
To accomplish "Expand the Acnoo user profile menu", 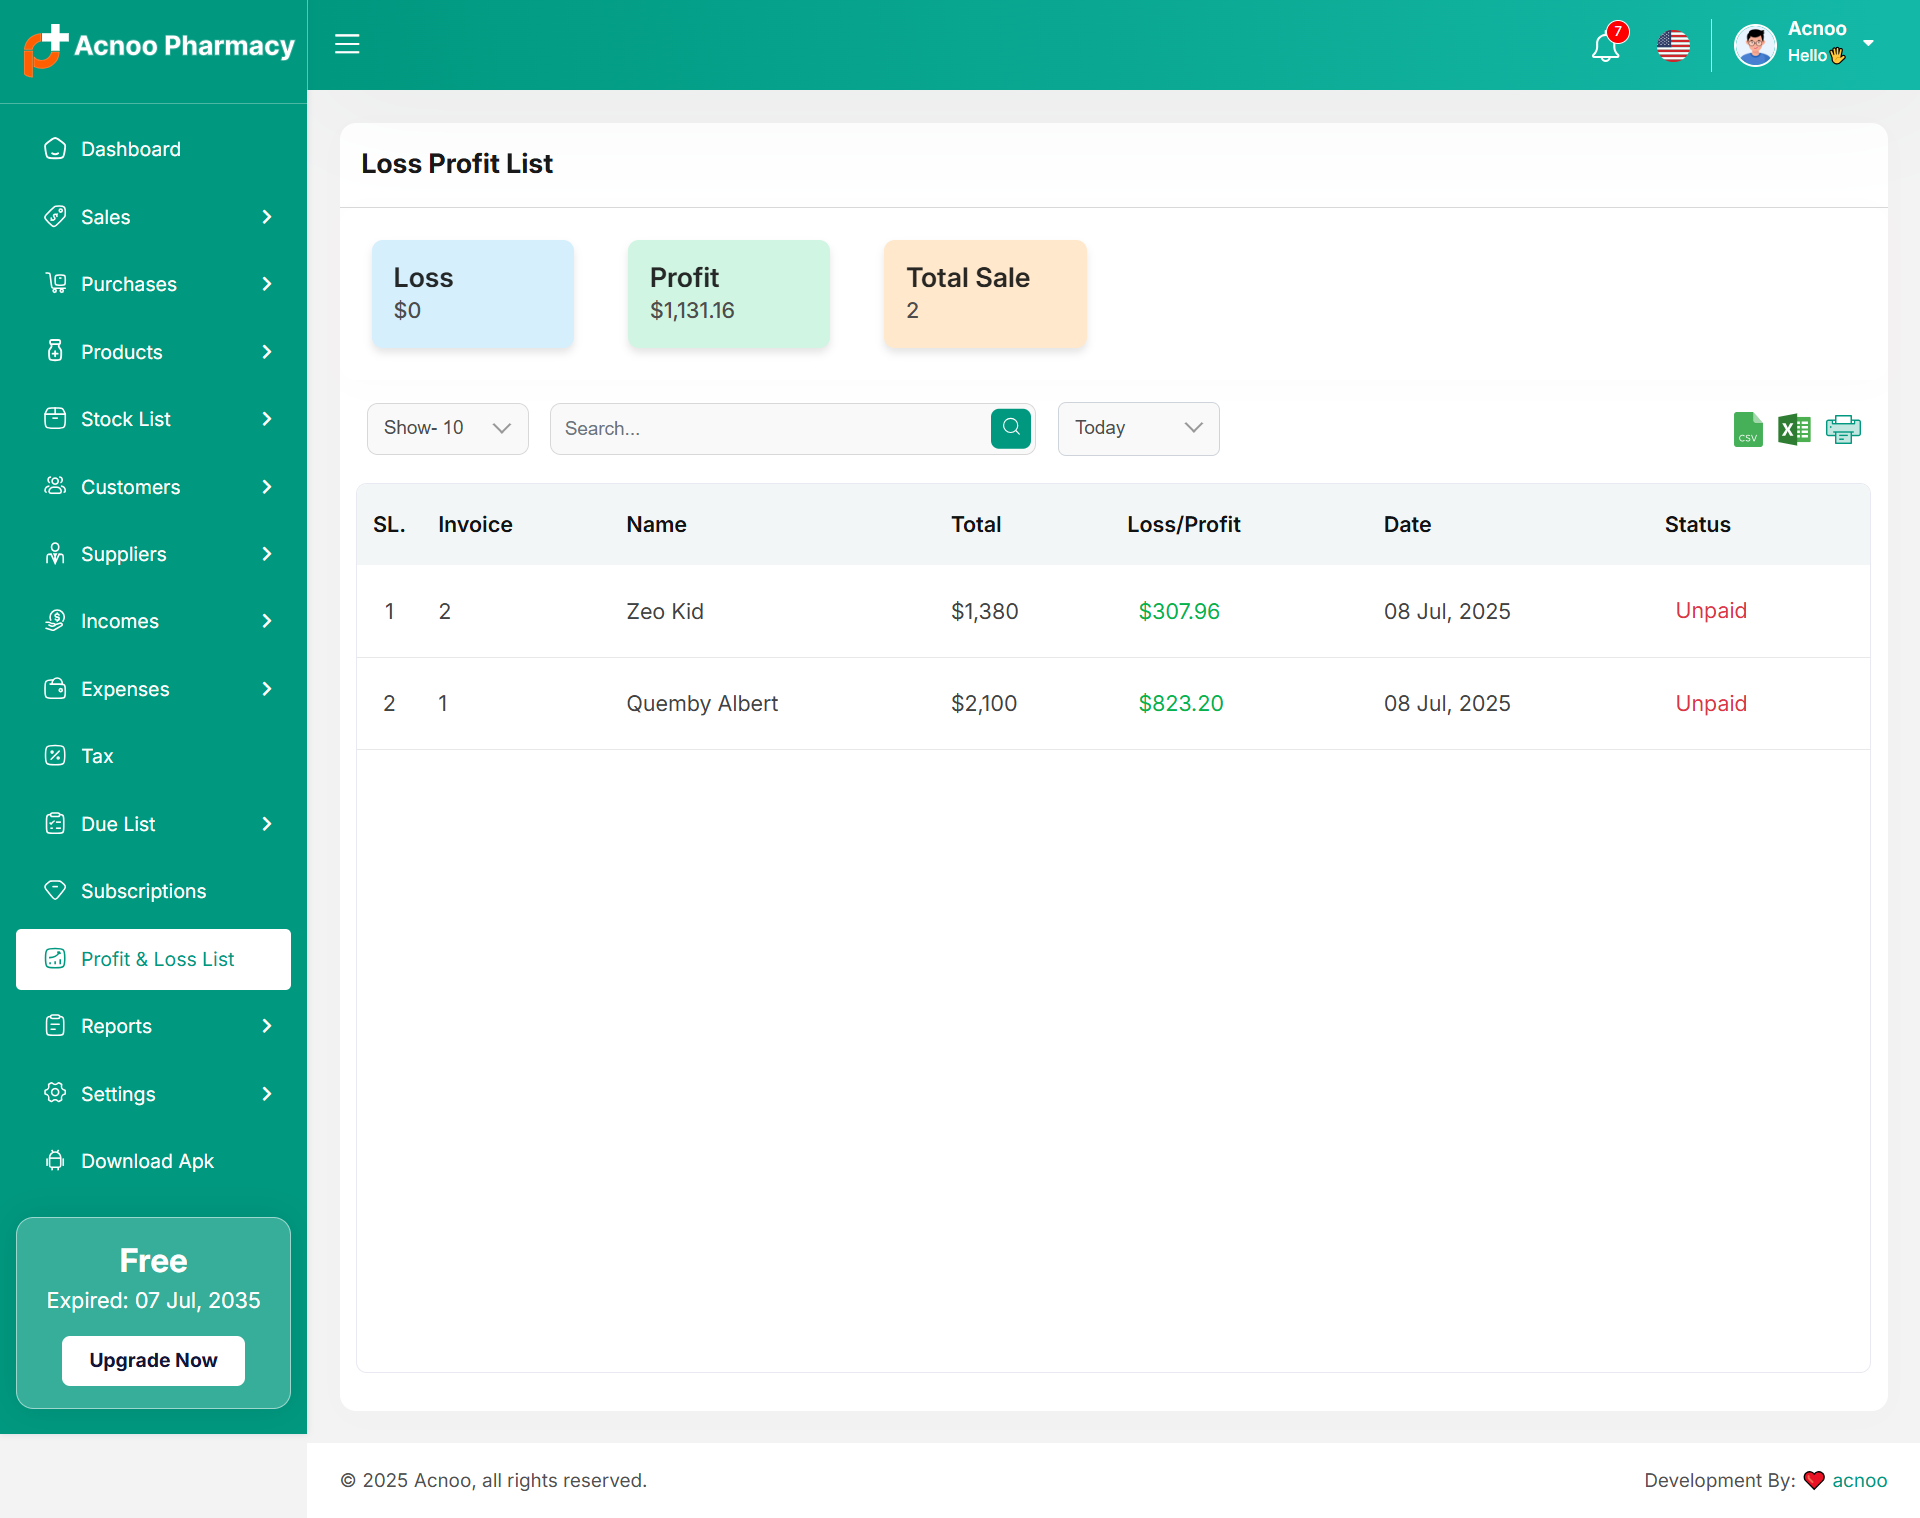I will [1867, 43].
